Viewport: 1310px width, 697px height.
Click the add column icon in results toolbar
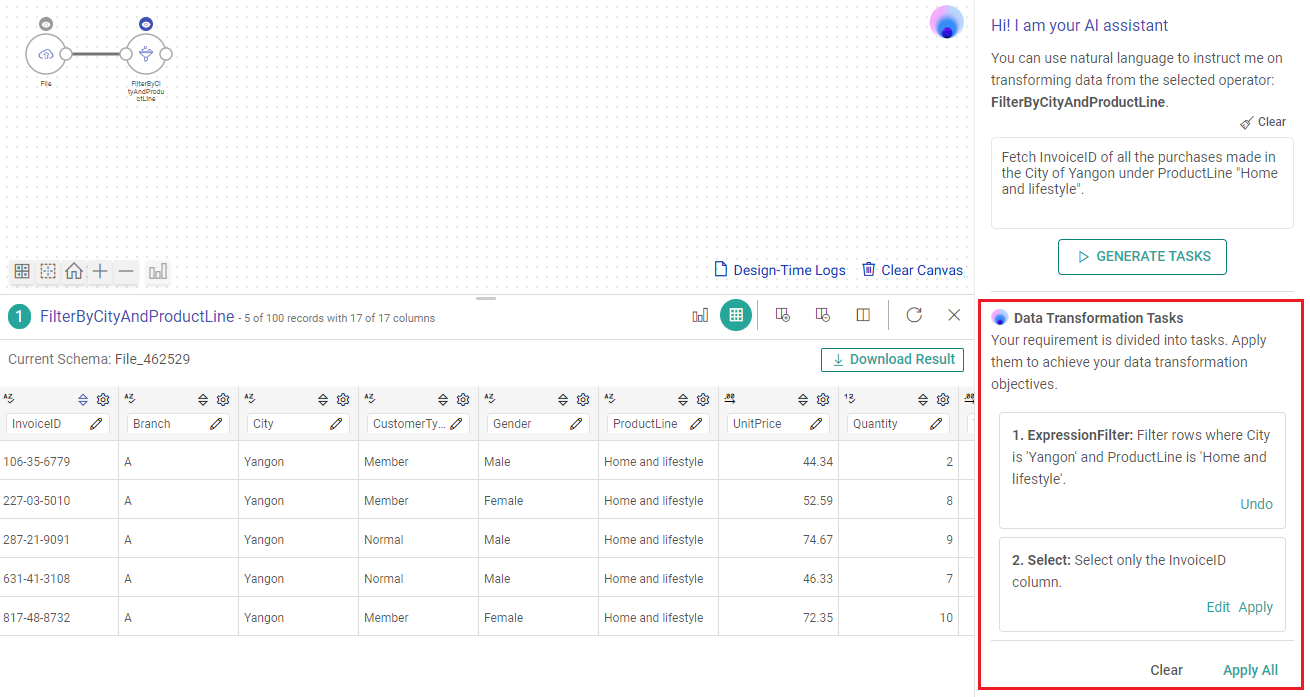coord(784,315)
